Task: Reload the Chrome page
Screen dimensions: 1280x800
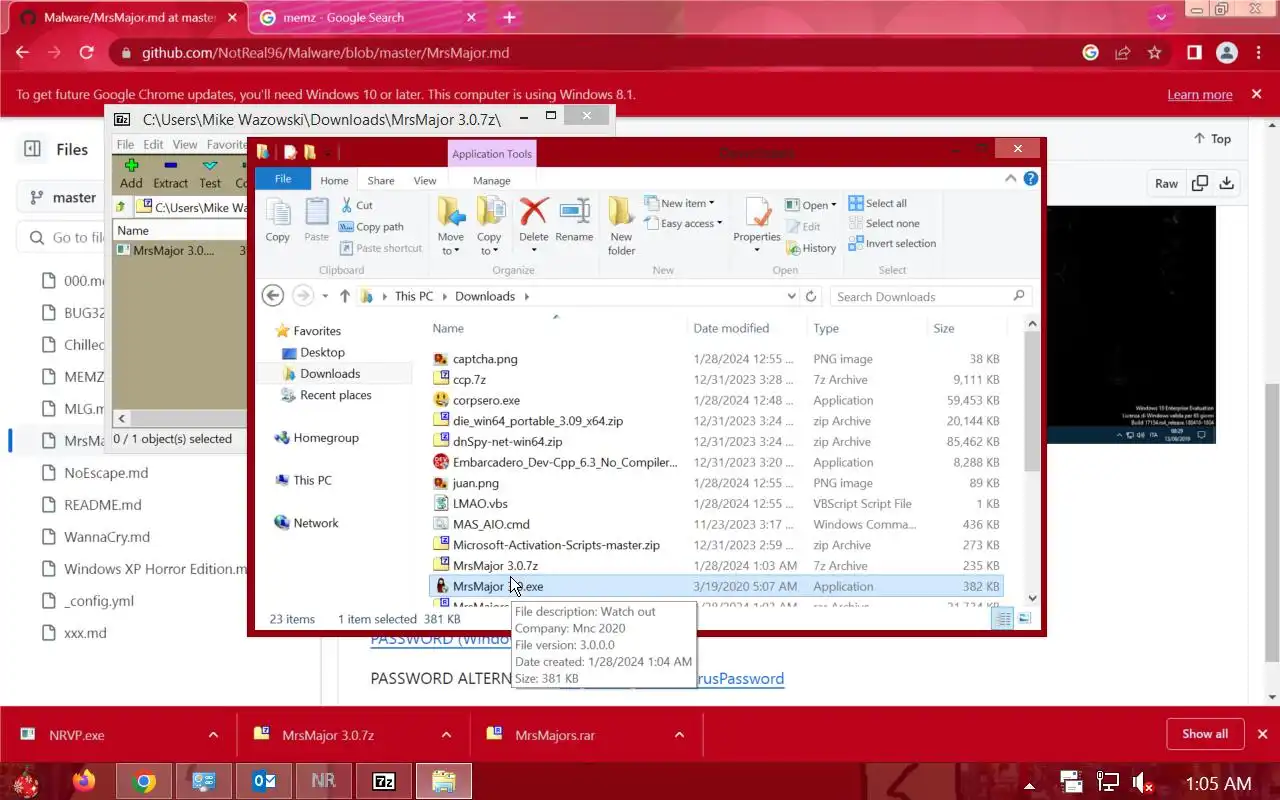Action: click(x=87, y=53)
